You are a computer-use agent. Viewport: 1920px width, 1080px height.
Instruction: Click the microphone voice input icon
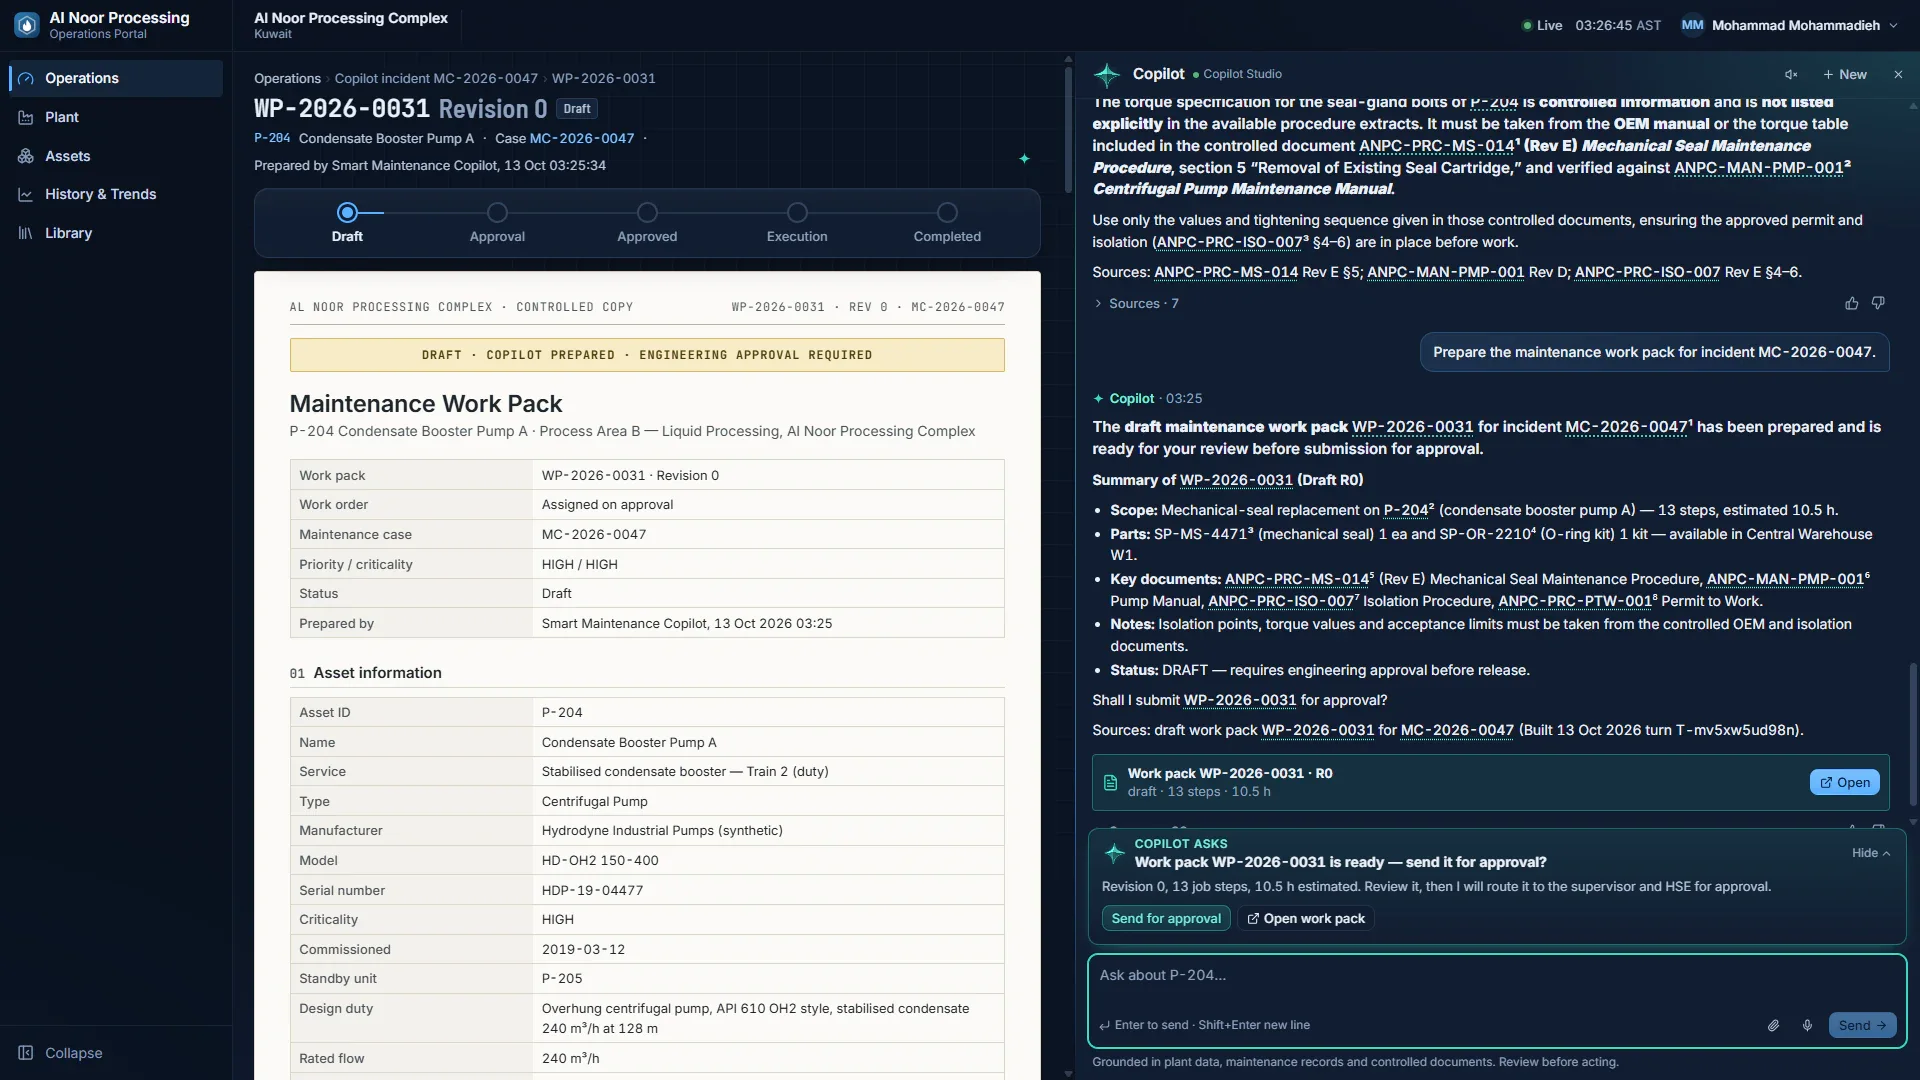tap(1807, 1025)
